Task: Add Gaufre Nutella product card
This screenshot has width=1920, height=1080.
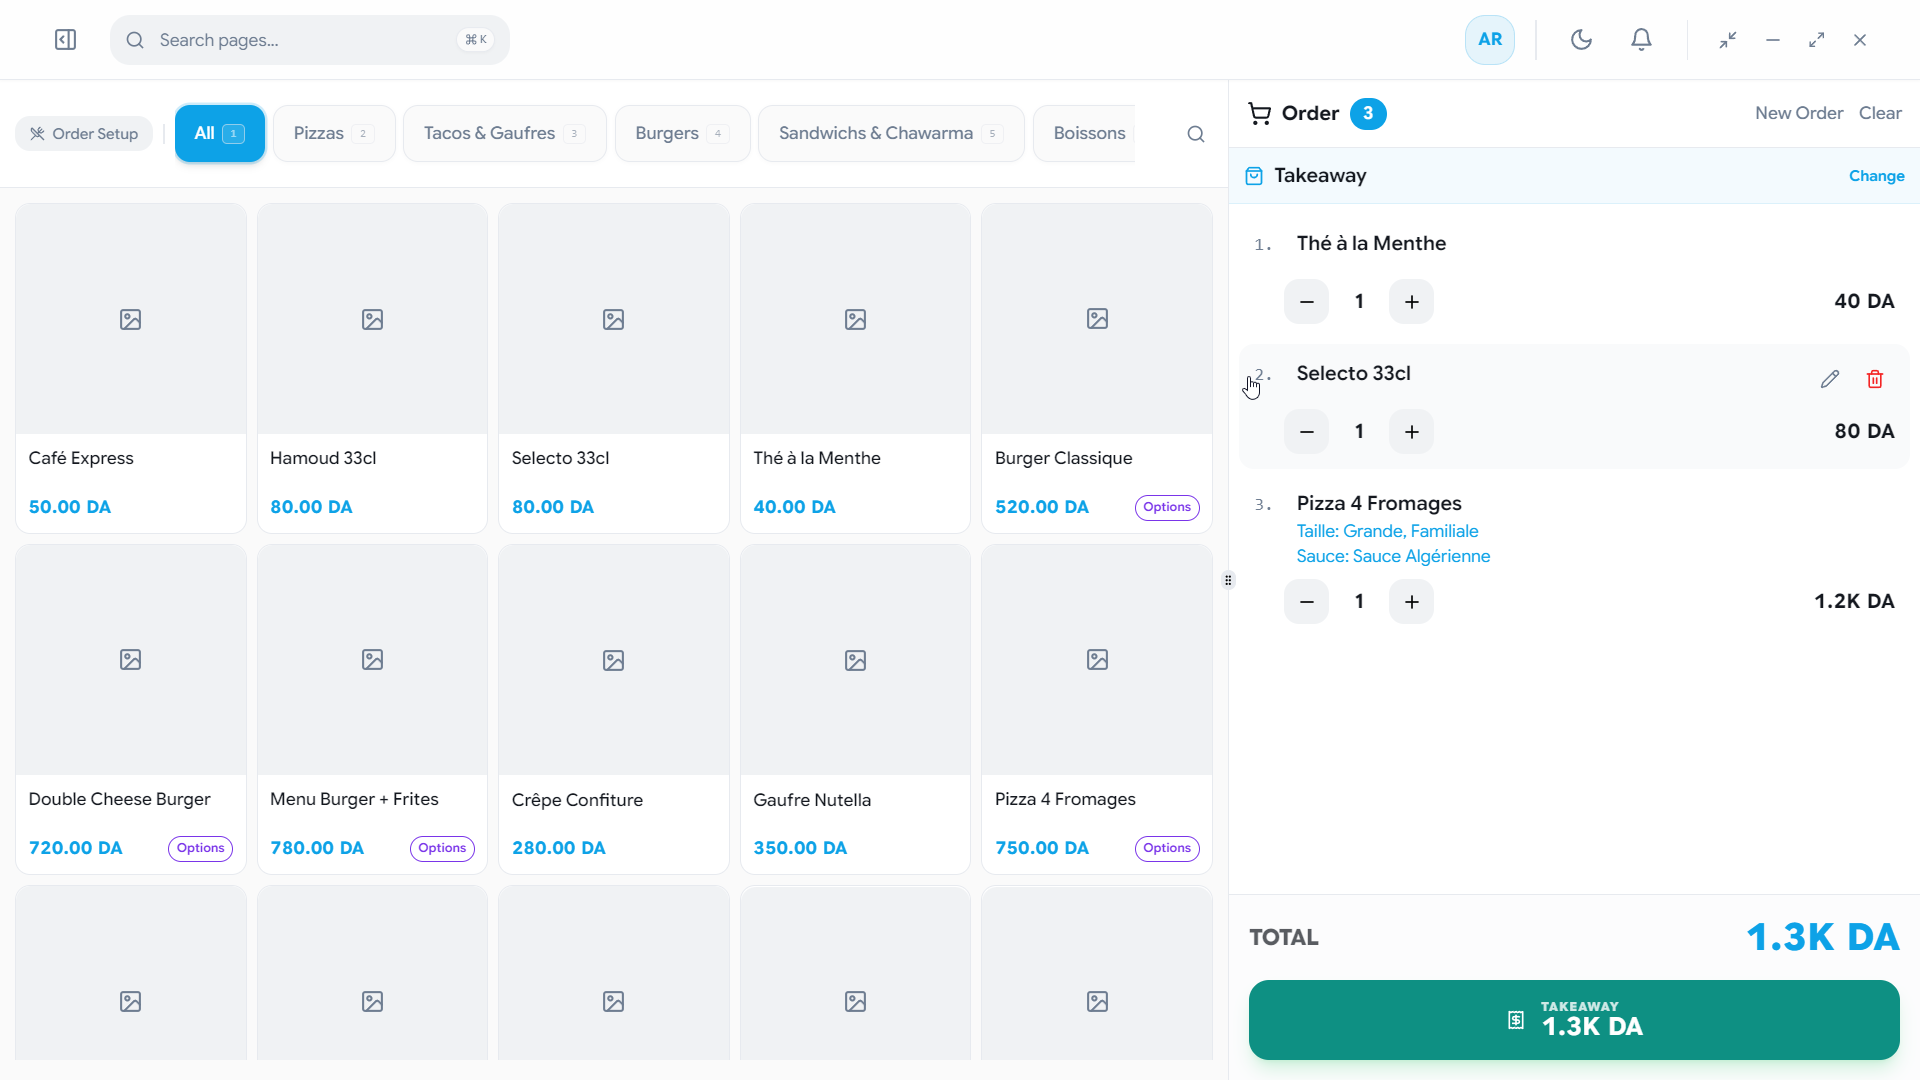Action: point(855,709)
